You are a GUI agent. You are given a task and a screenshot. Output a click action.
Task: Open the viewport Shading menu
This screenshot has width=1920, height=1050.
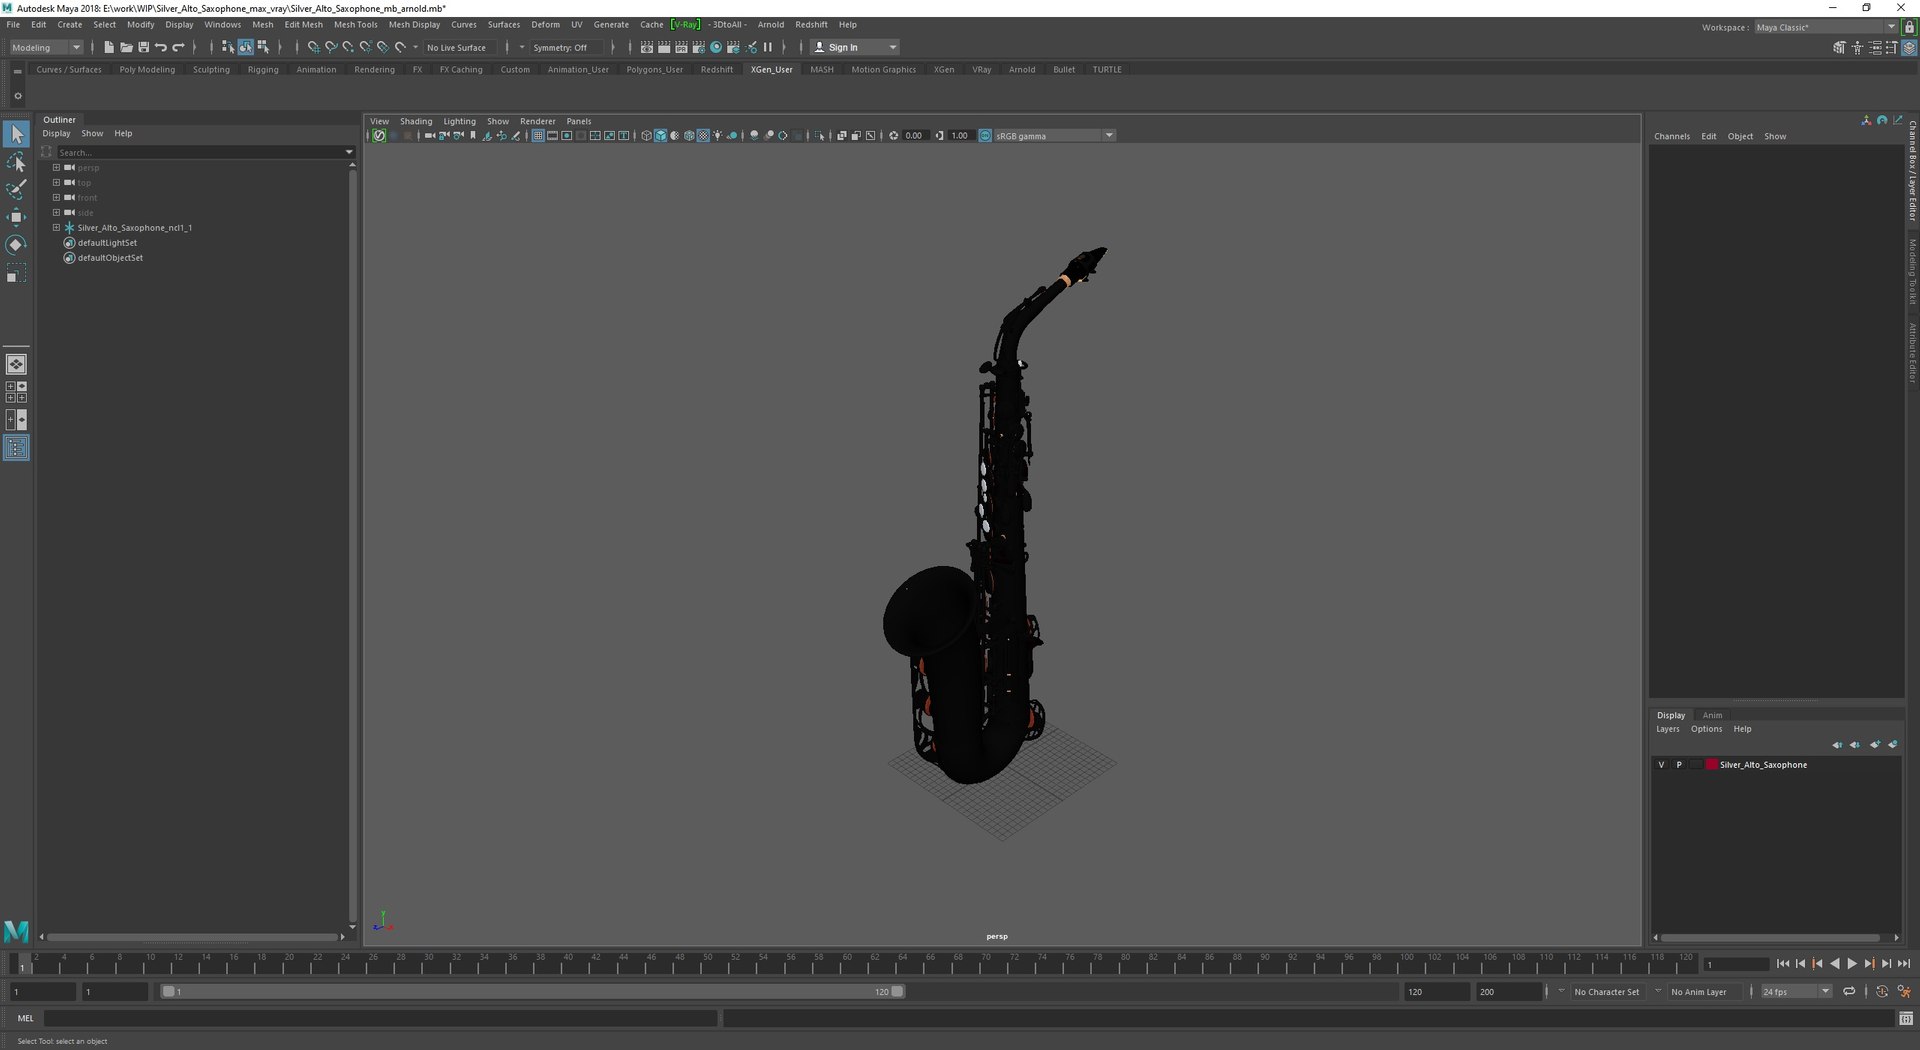416,121
